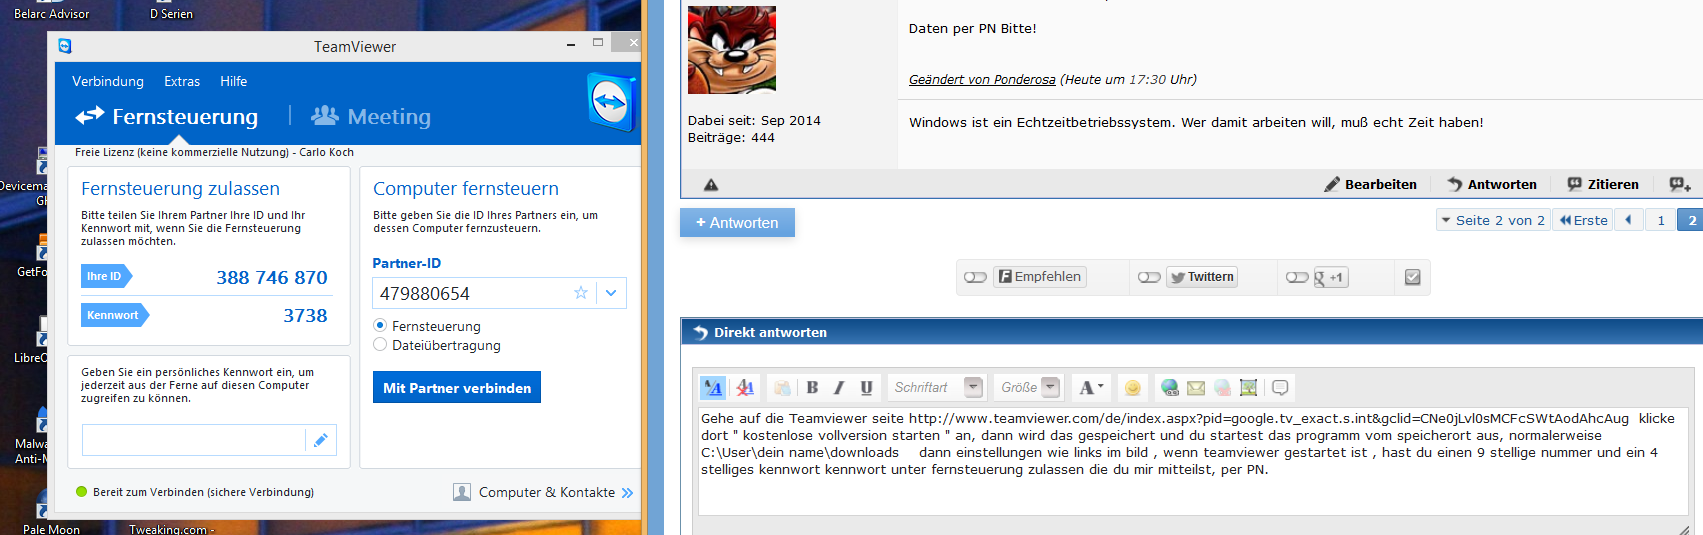Click the Kennwort value 3738

305,315
